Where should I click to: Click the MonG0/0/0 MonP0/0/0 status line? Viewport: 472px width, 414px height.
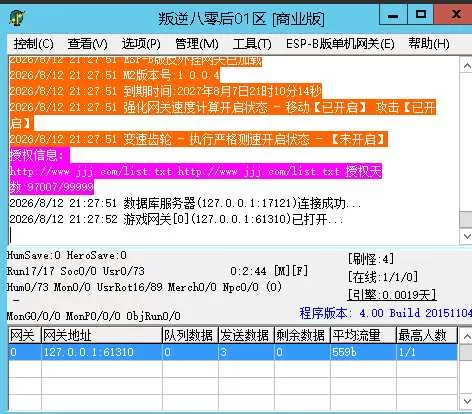[94, 316]
